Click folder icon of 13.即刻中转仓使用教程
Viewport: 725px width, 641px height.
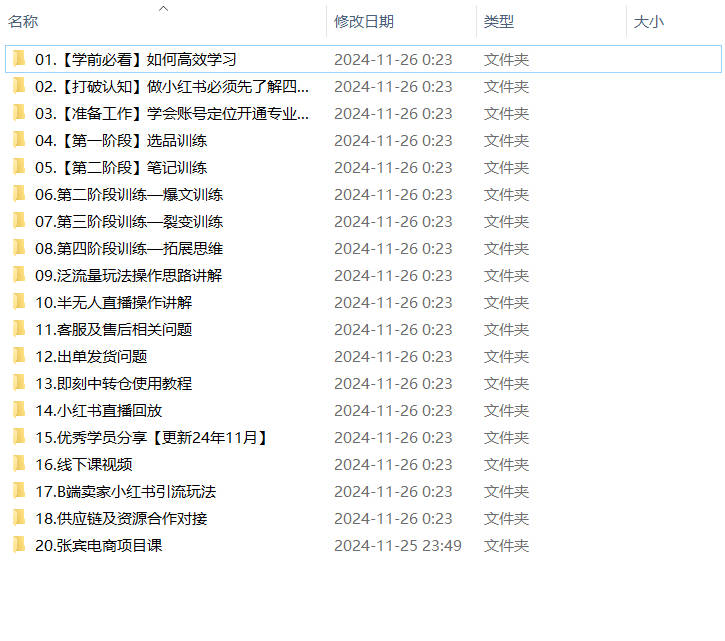coord(19,382)
